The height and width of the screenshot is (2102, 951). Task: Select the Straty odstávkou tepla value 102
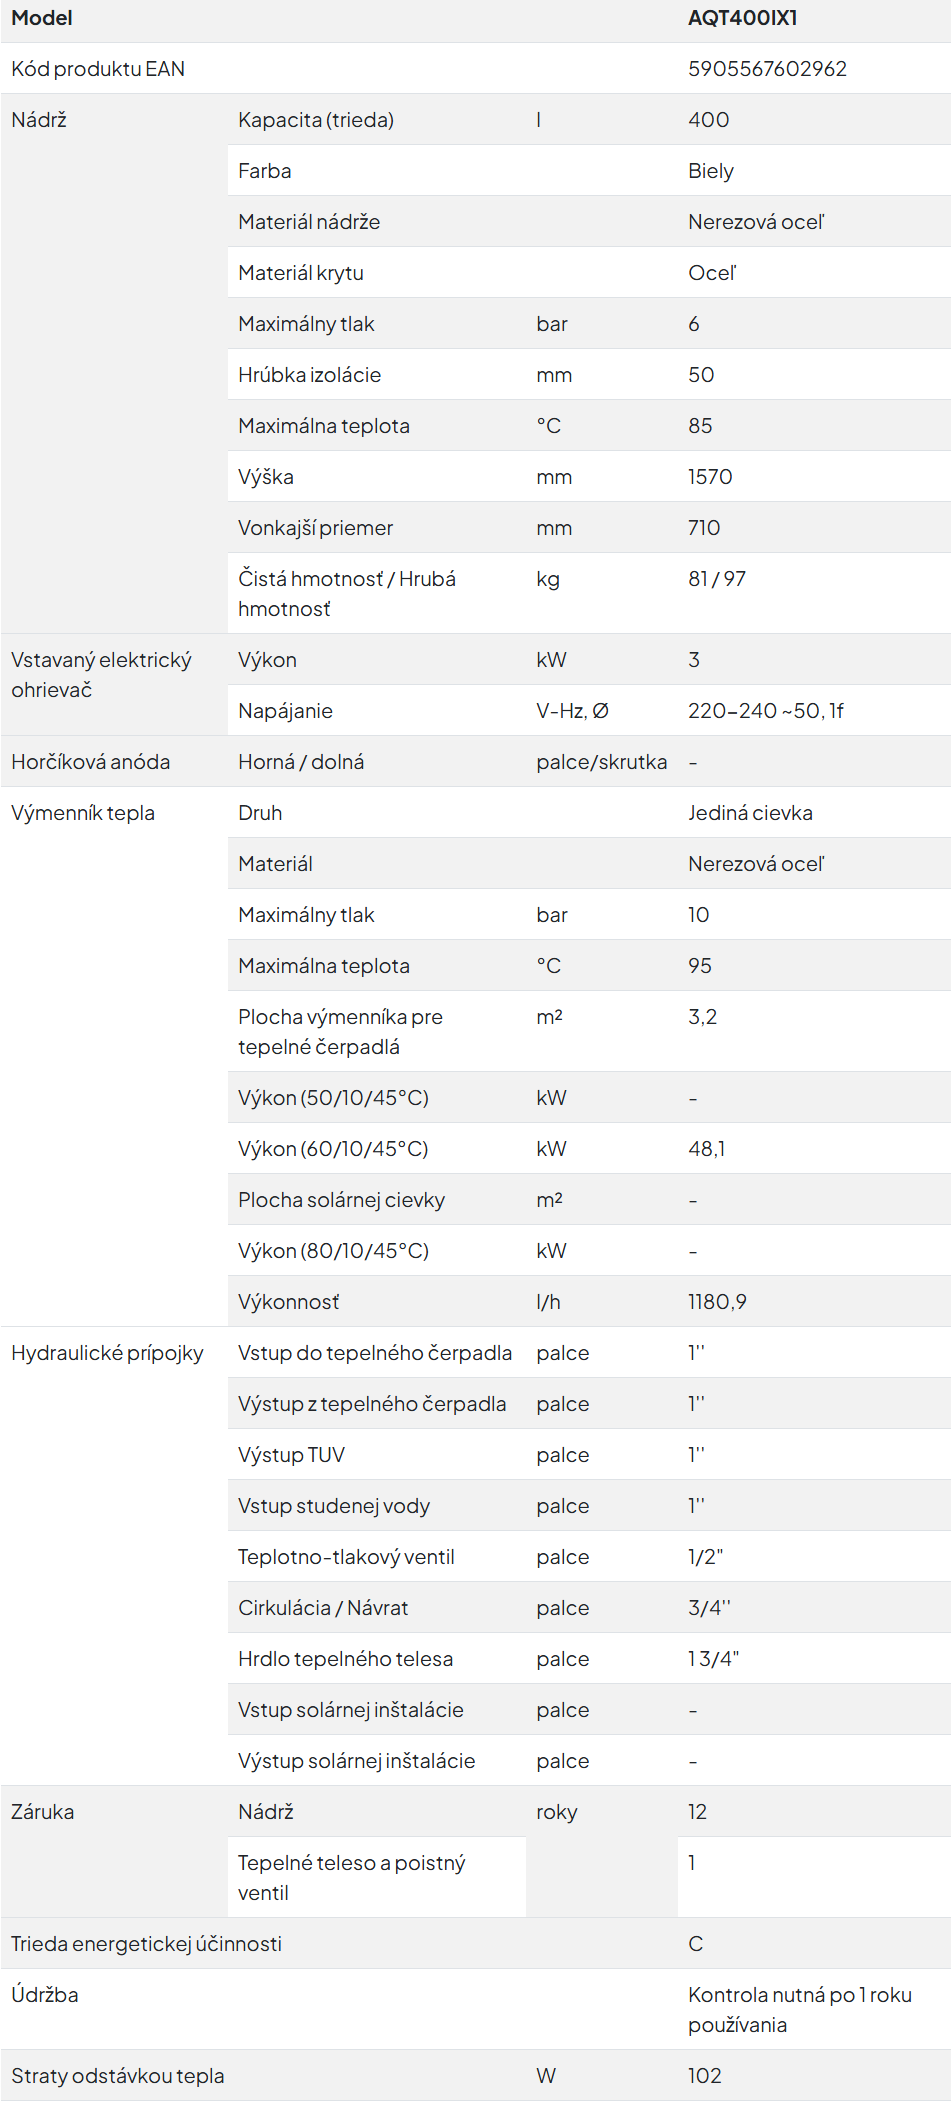pyautogui.click(x=704, y=2076)
